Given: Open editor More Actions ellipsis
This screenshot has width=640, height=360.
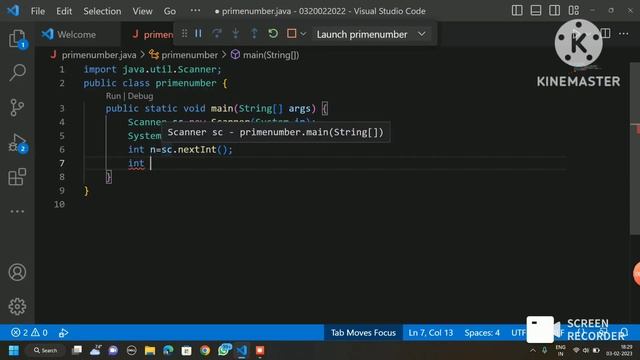Looking at the screenshot, I should 623,34.
